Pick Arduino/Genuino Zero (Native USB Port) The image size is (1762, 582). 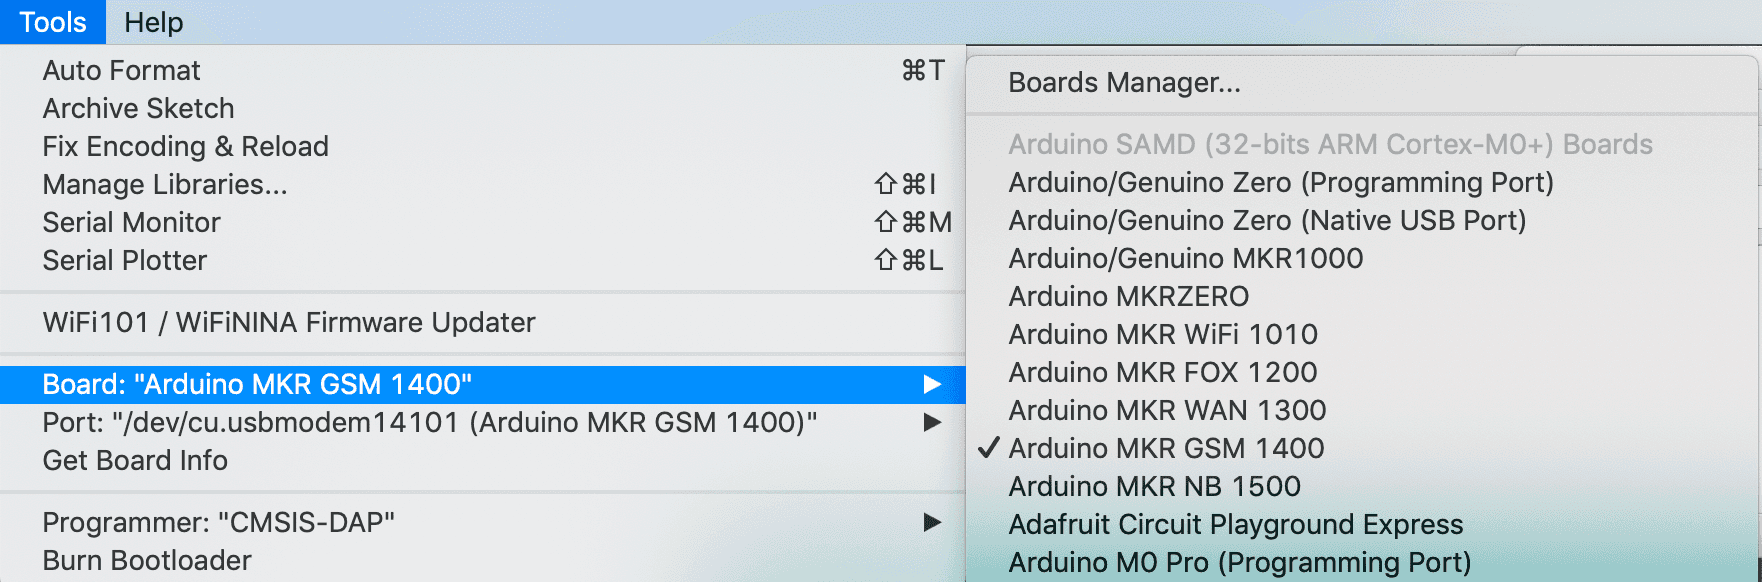click(1267, 220)
